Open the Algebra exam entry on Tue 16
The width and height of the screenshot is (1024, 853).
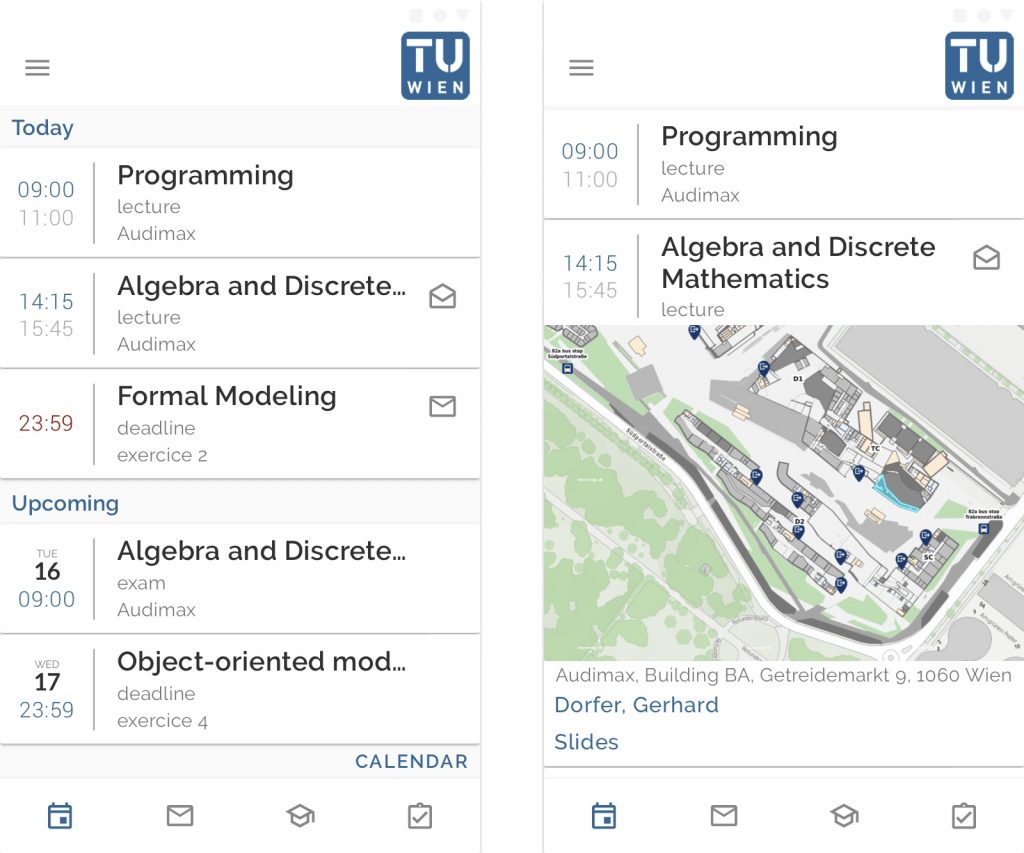point(240,579)
